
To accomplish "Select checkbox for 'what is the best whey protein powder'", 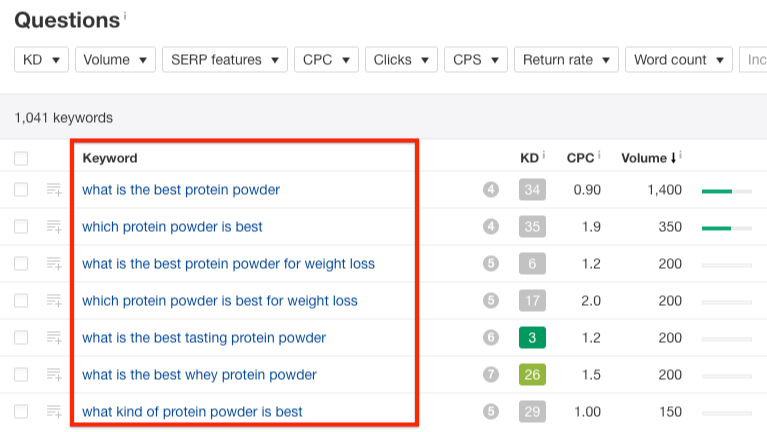I will tap(21, 375).
